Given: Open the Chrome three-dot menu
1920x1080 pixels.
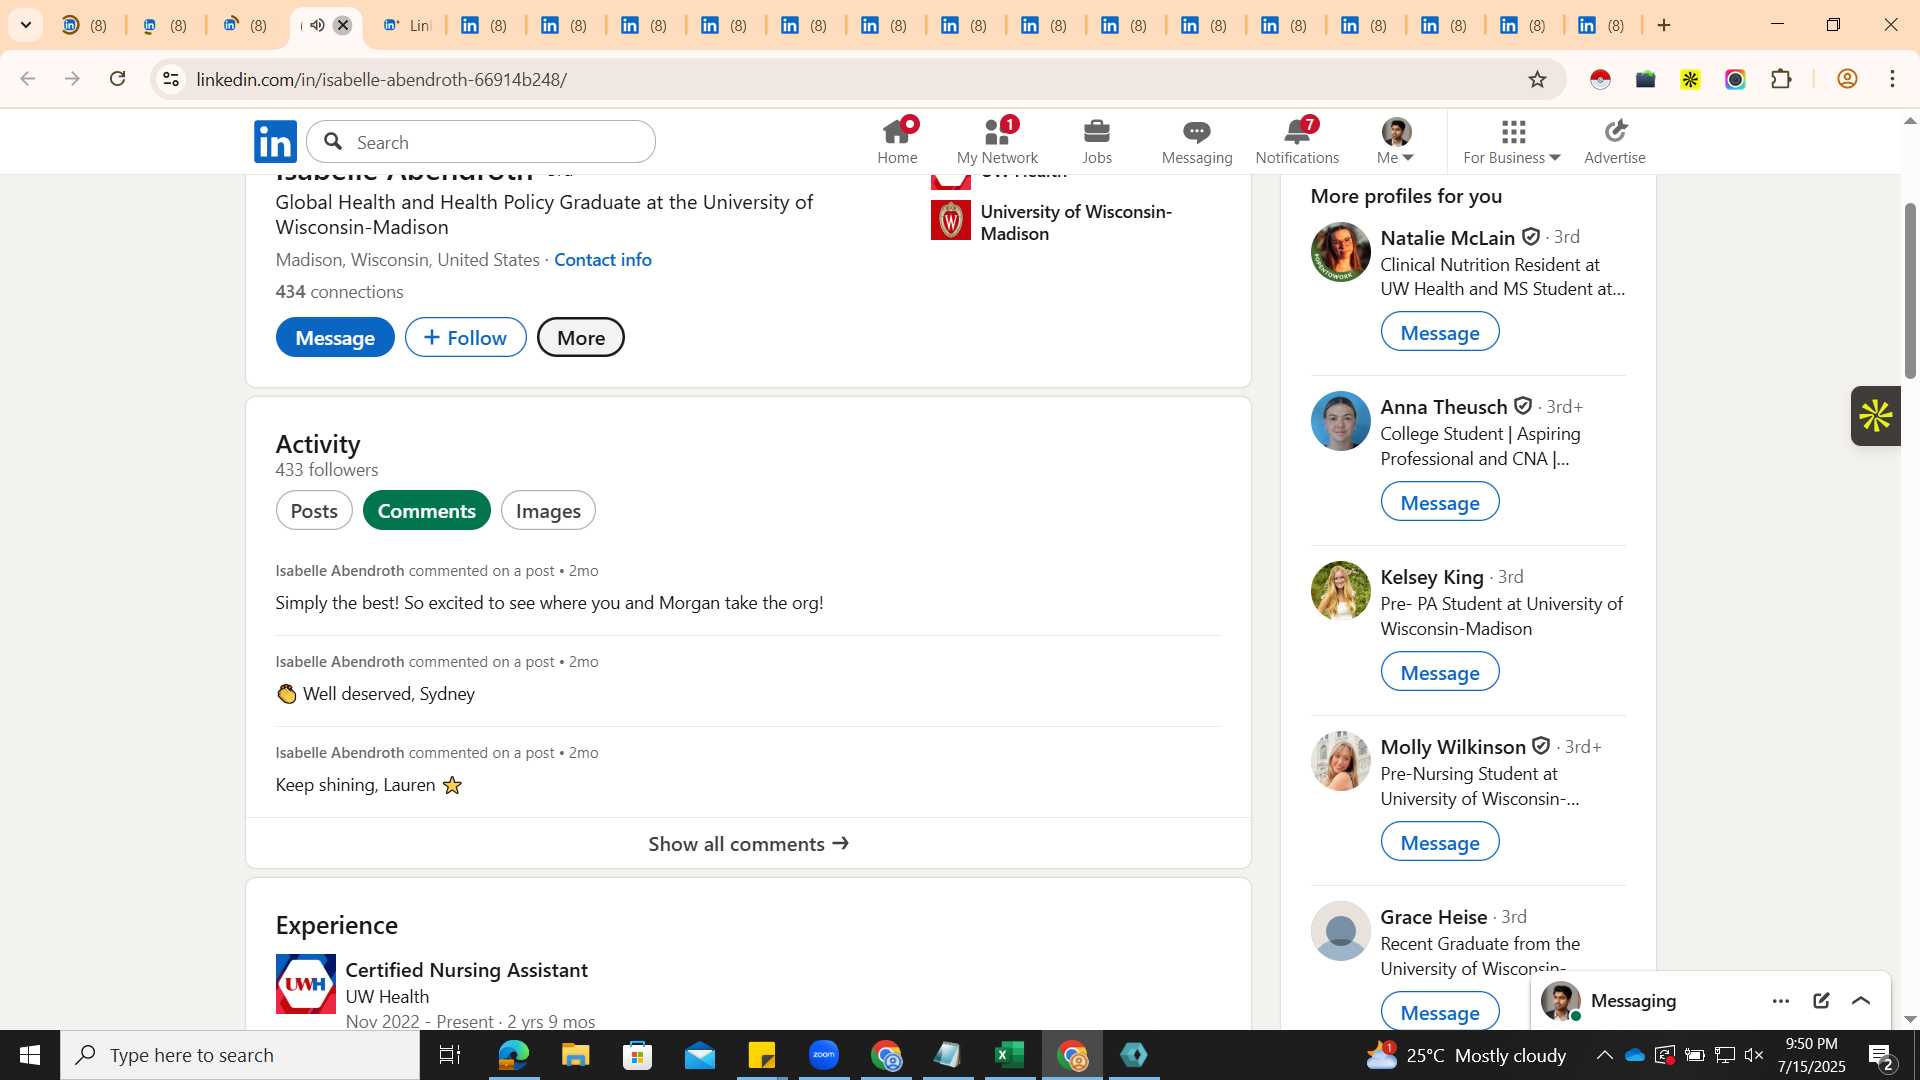Looking at the screenshot, I should pos(1893,79).
